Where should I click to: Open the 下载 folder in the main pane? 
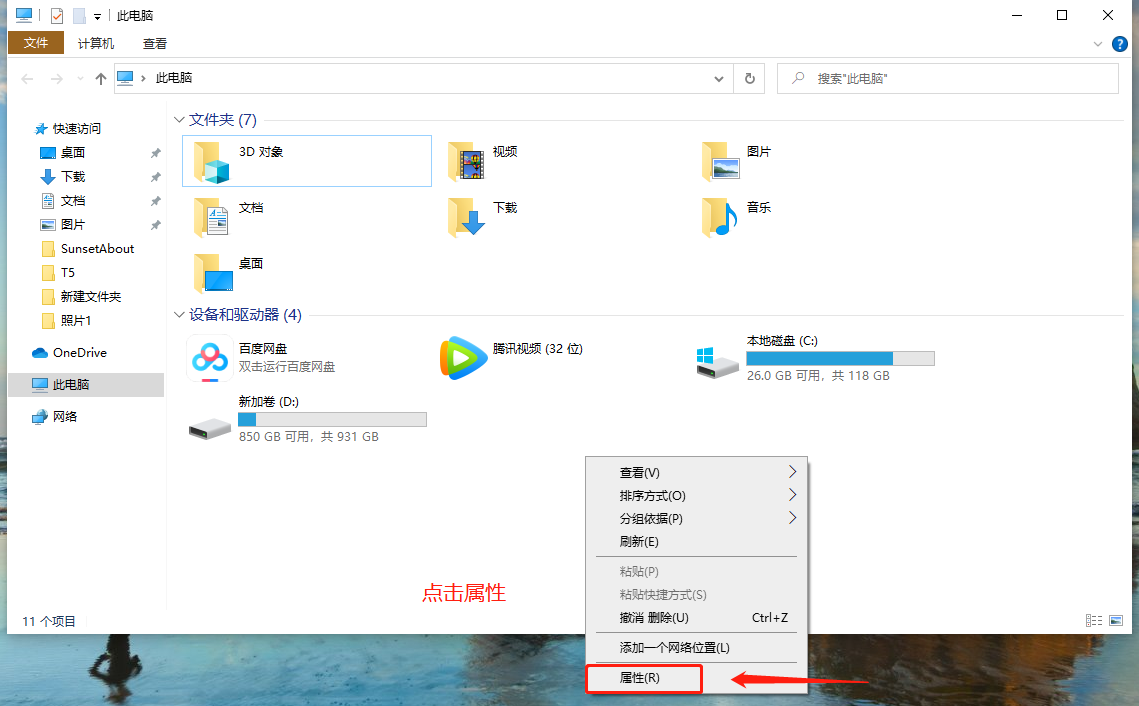pyautogui.click(x=466, y=217)
